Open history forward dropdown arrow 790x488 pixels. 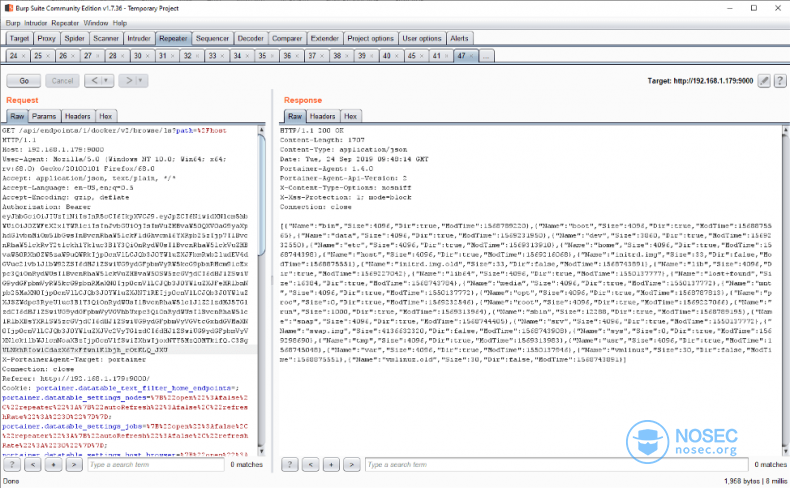[140, 81]
